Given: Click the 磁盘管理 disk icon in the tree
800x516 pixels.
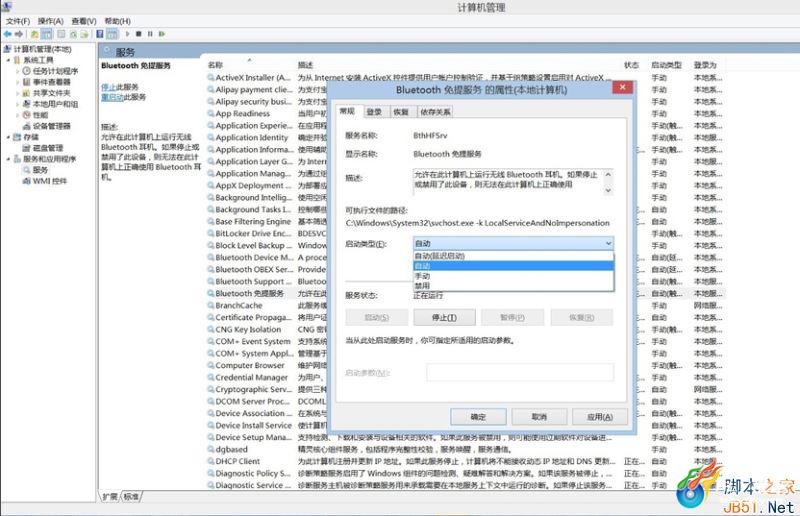Looking at the screenshot, I should [27, 148].
